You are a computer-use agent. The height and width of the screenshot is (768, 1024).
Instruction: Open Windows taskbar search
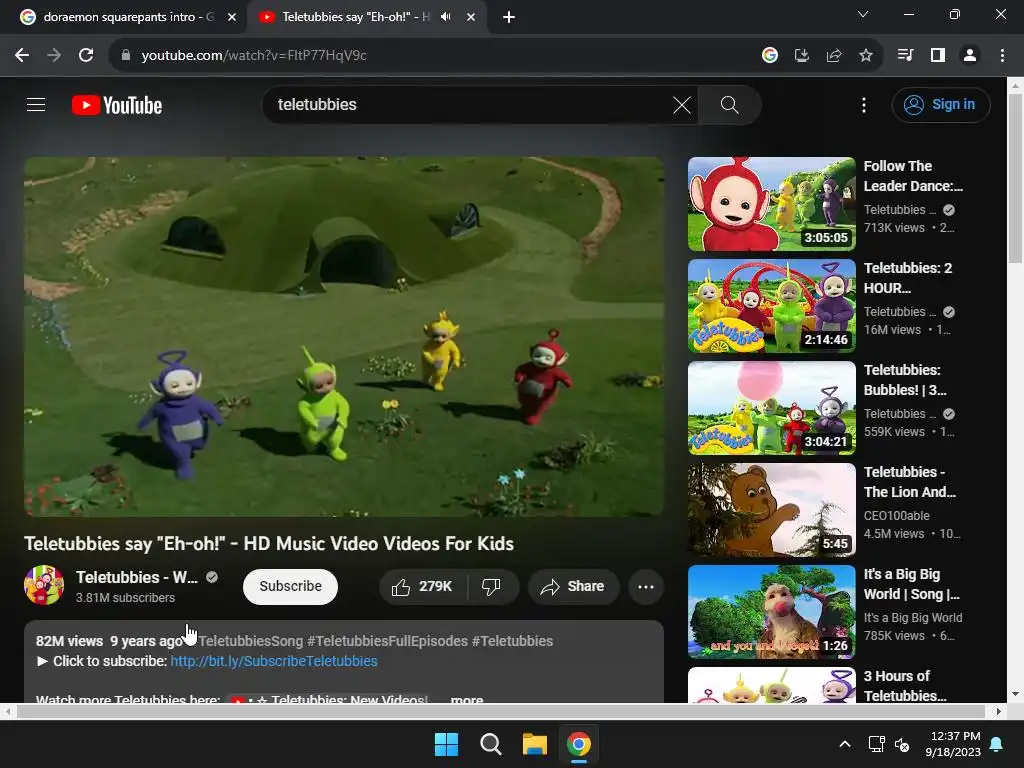coord(490,744)
